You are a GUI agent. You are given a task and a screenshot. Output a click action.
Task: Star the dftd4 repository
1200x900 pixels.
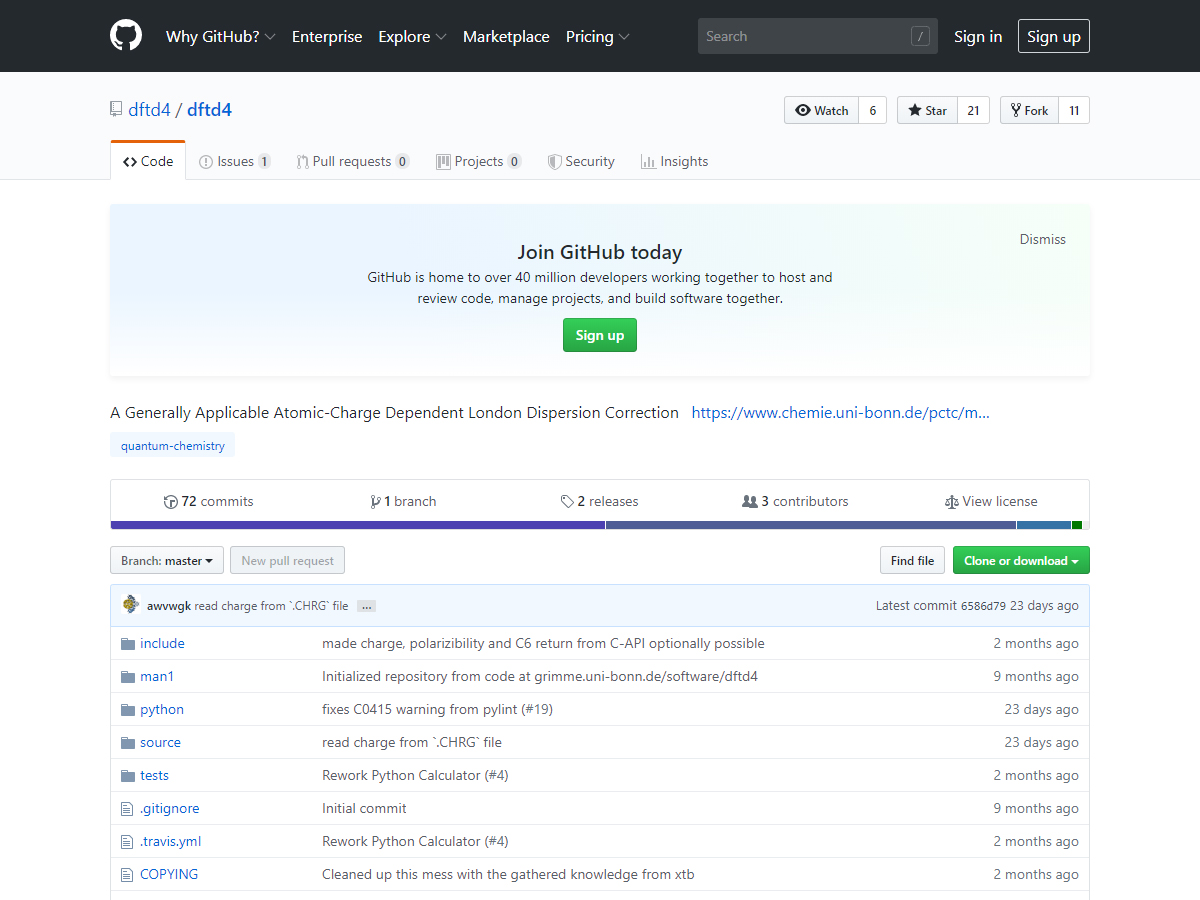(x=927, y=111)
